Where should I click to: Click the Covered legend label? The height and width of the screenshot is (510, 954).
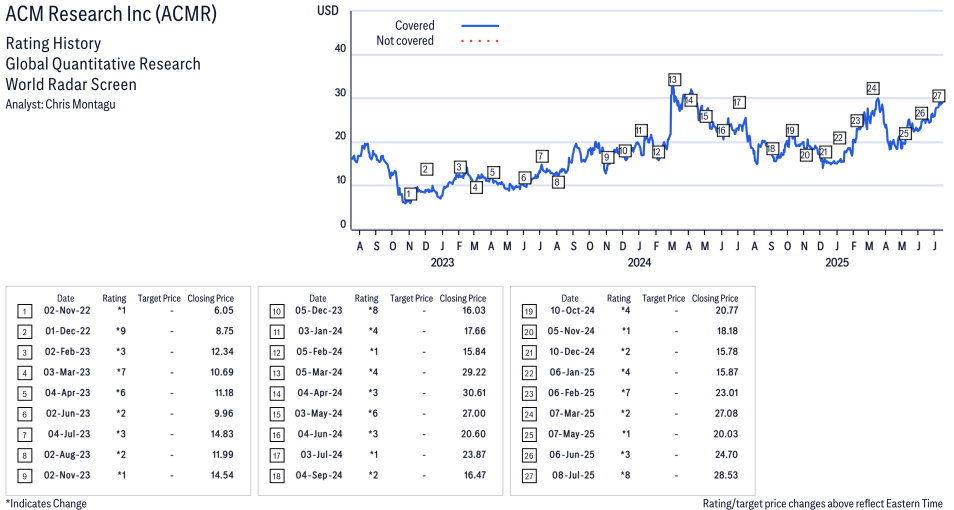click(x=415, y=26)
